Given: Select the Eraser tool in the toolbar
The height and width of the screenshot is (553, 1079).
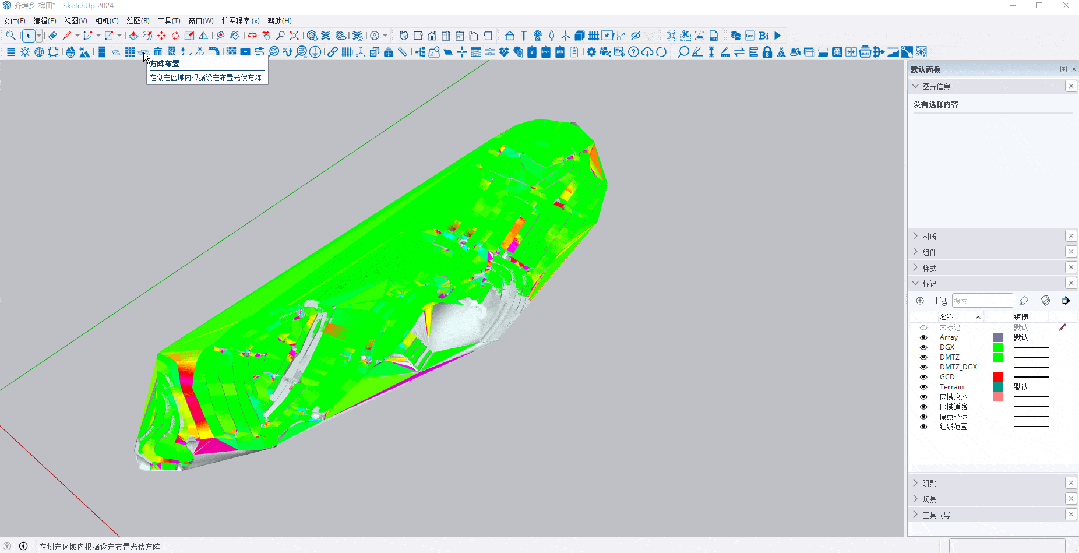Looking at the screenshot, I should coord(52,36).
